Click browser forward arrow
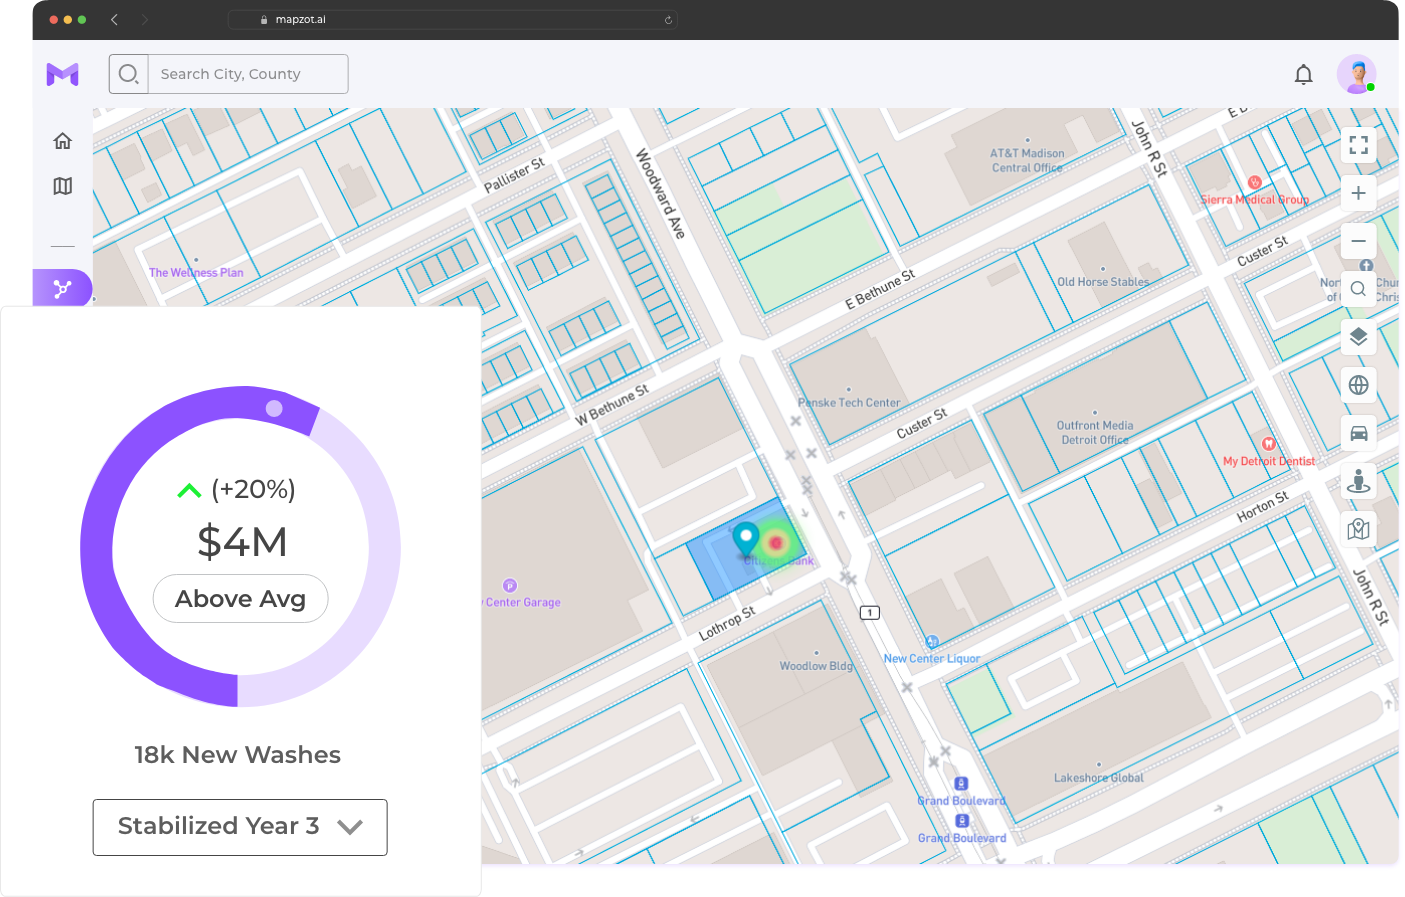1405x897 pixels. coord(145,19)
